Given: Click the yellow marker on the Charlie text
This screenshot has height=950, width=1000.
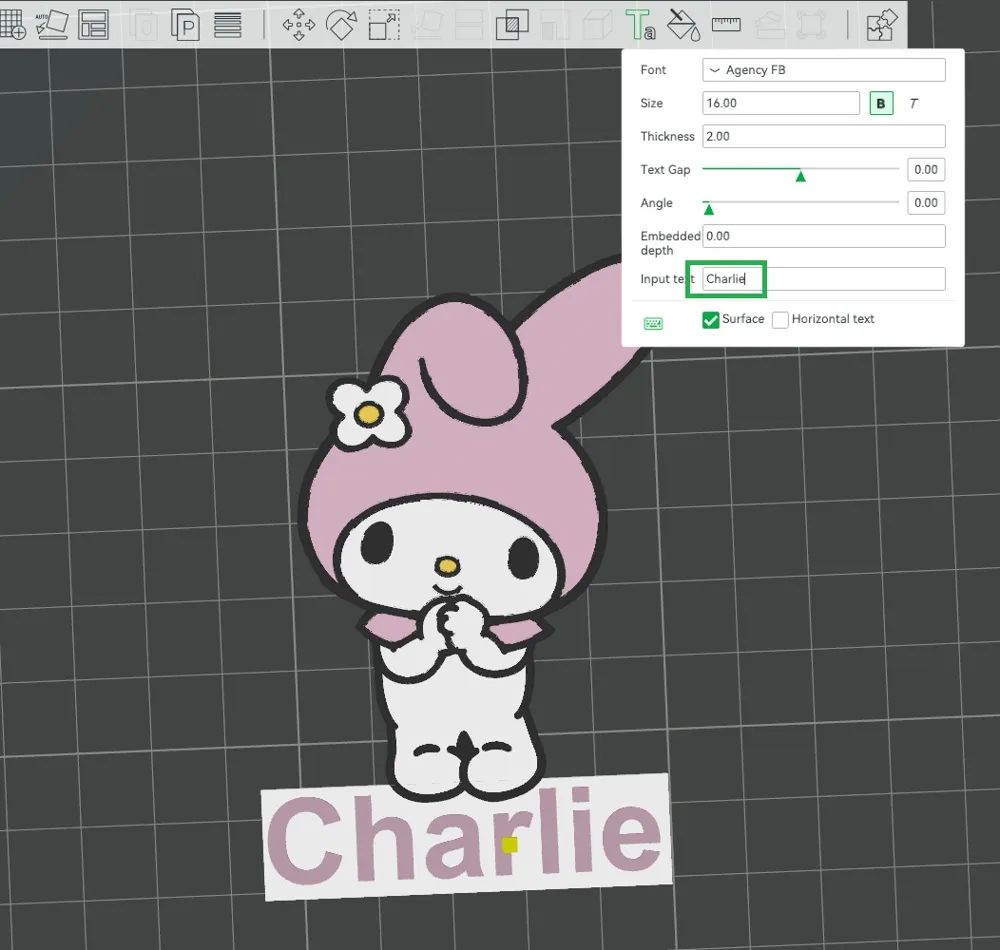Looking at the screenshot, I should [510, 845].
